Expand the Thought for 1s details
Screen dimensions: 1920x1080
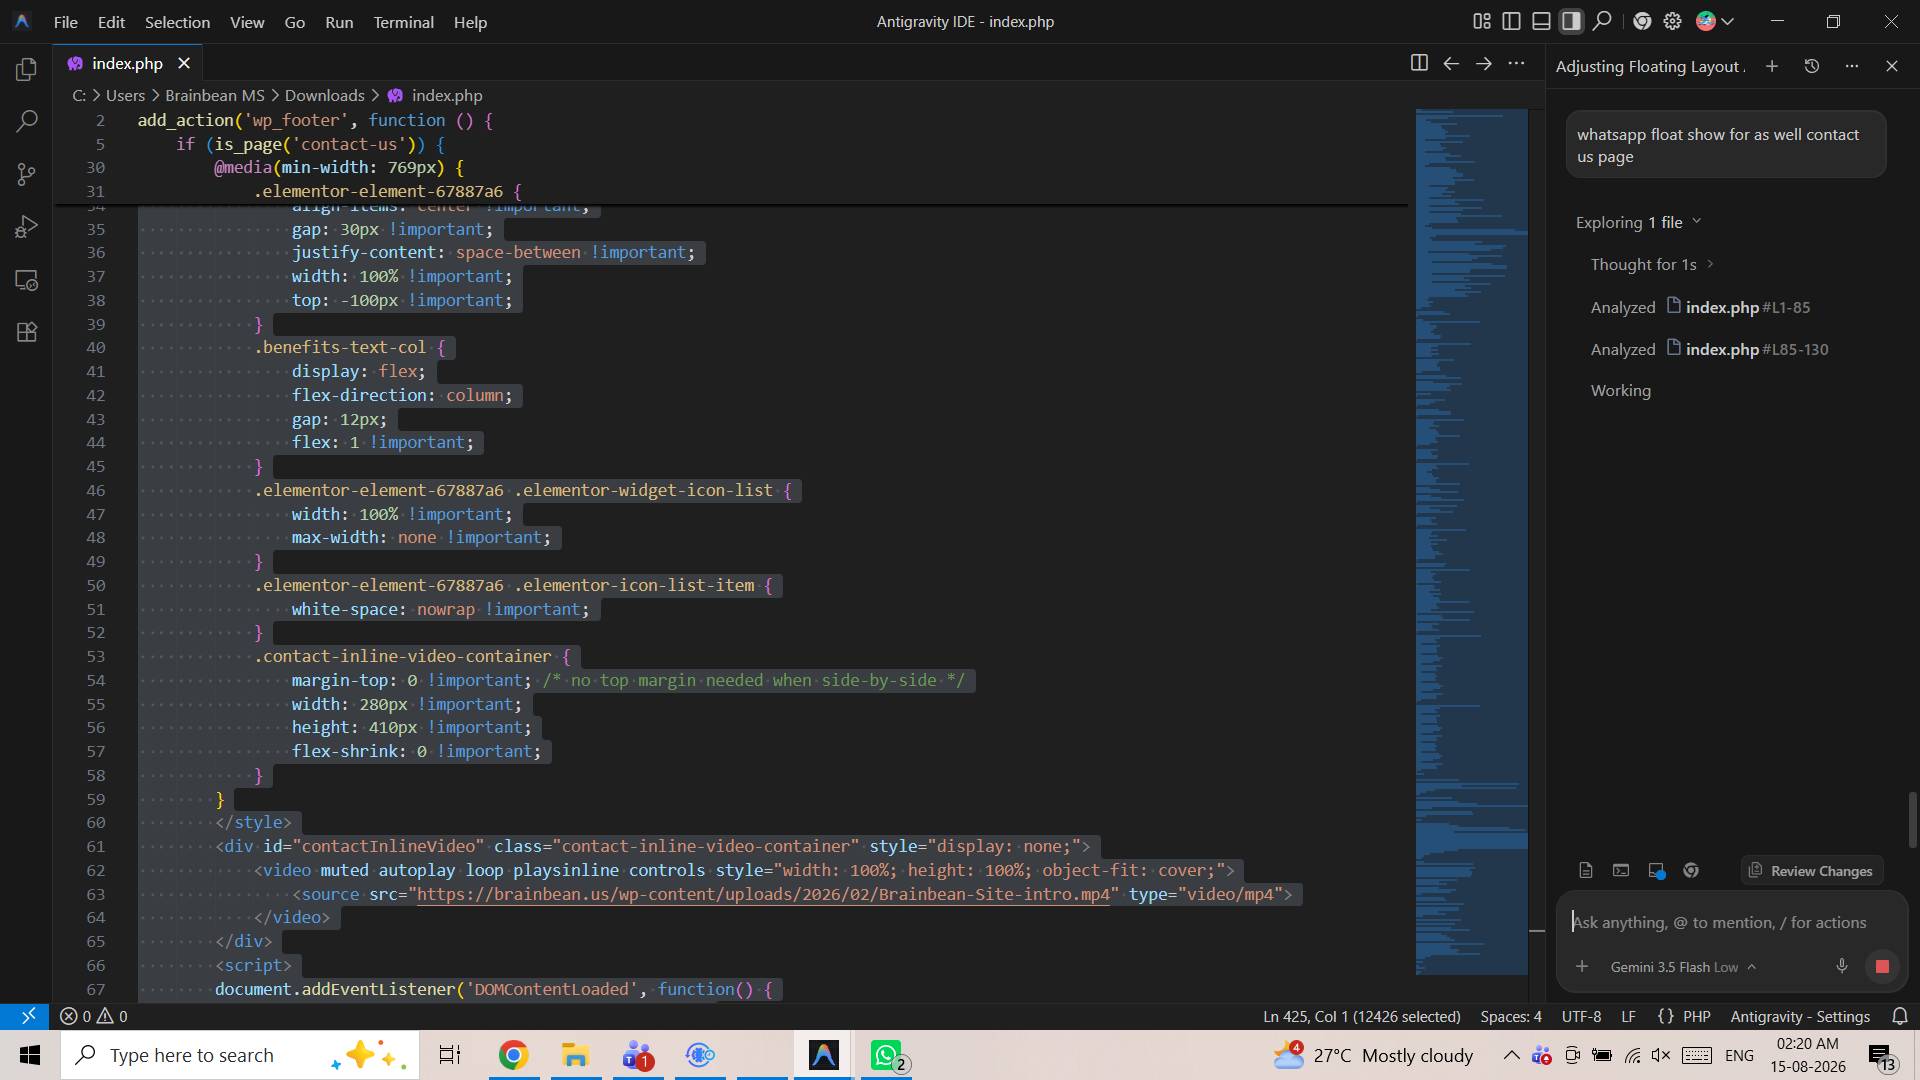[x=1652, y=264]
